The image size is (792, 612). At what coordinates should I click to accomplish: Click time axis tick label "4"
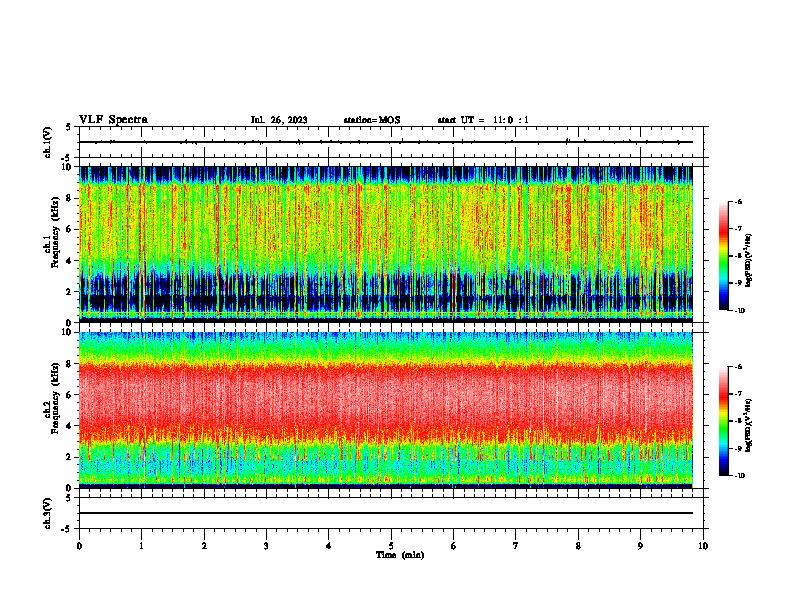[x=329, y=546]
